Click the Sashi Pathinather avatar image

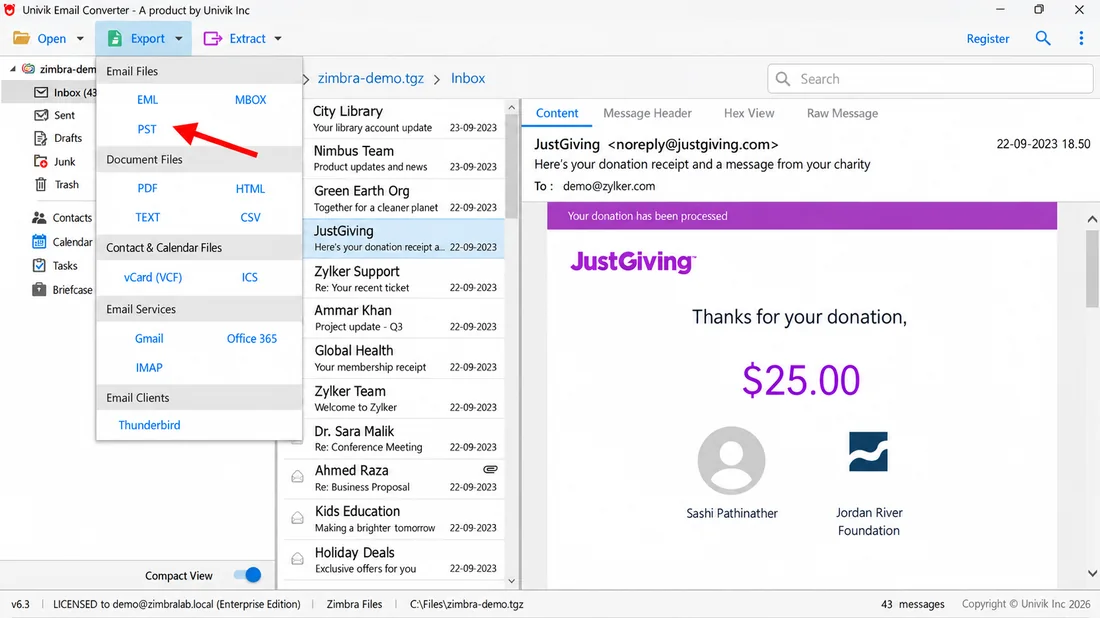click(x=731, y=460)
